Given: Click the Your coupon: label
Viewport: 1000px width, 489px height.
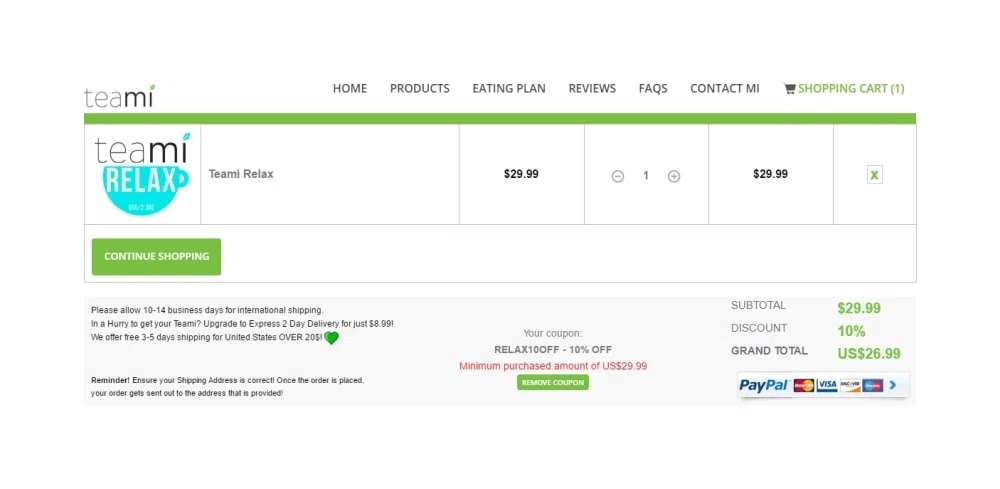Looking at the screenshot, I should click(x=553, y=333).
